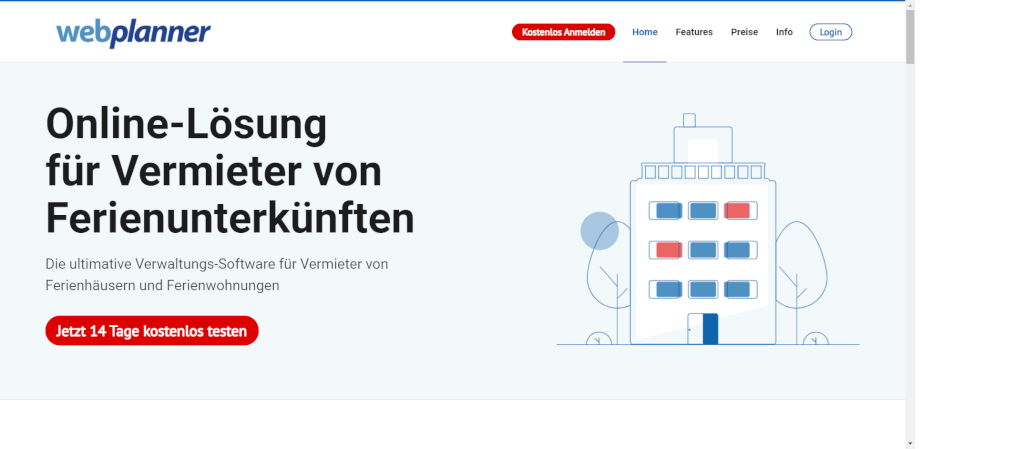Screen dimensions: 1024x449
Task: Click the subtitle about ultimative Verwaltungs-Software
Action: point(217,275)
